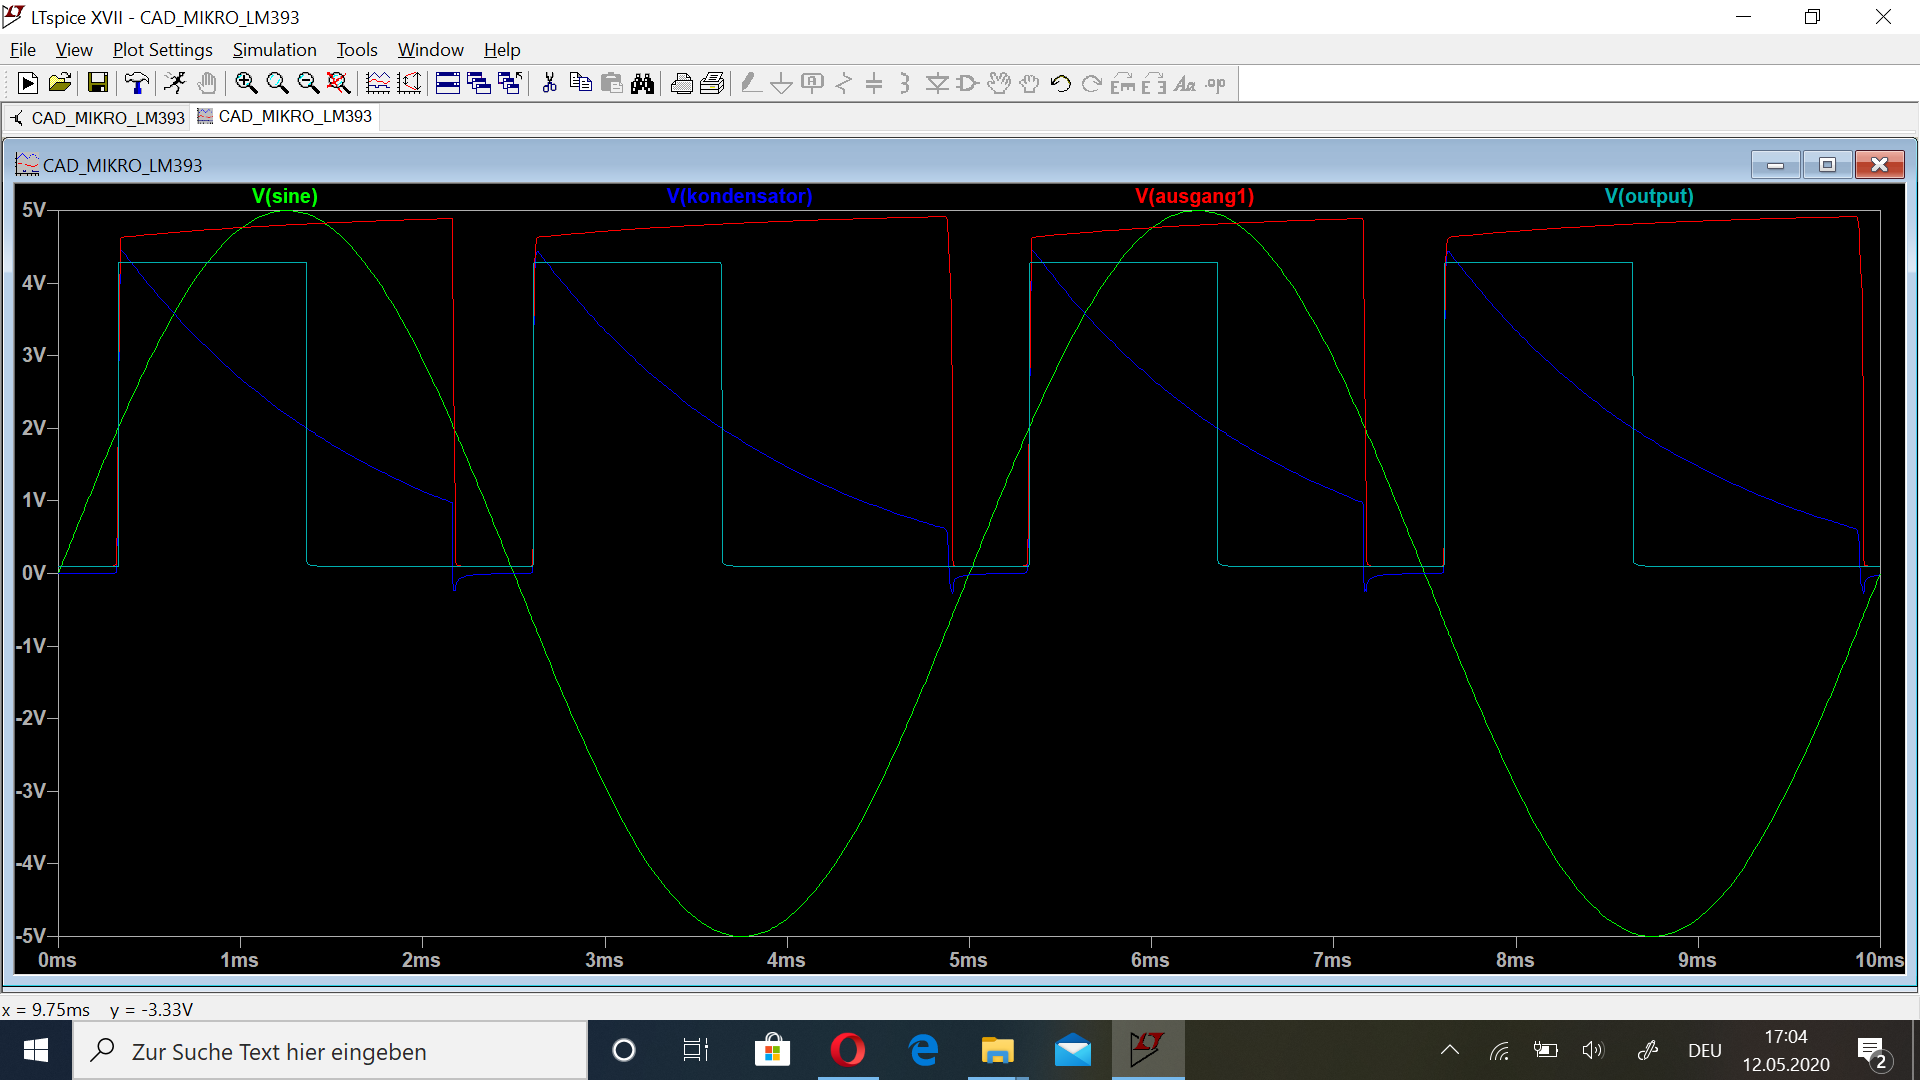Click the 5ms time axis label

(968, 960)
